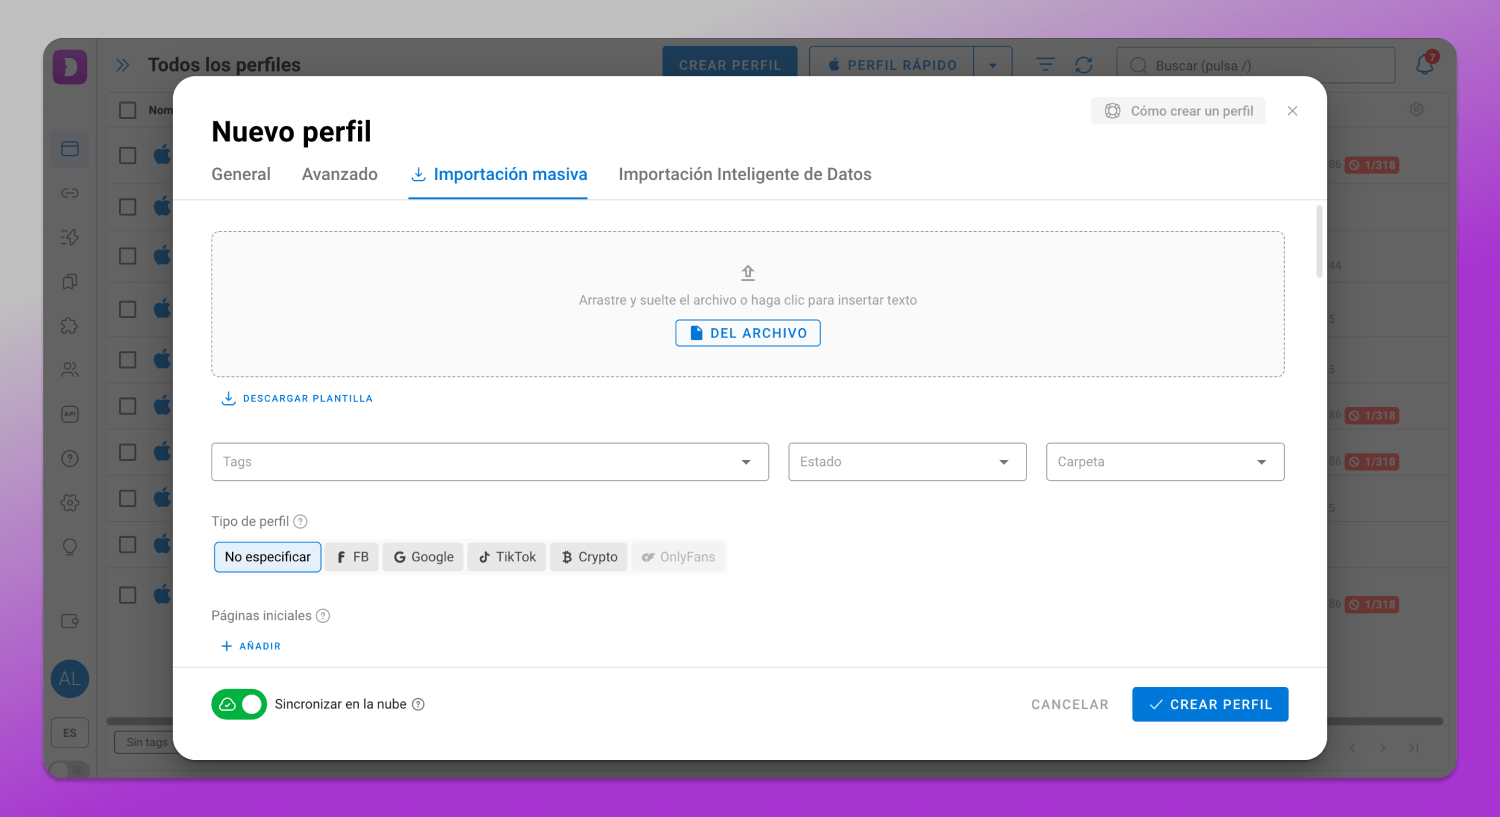
Task: Show help for Tipo de perfil
Action: [300, 521]
